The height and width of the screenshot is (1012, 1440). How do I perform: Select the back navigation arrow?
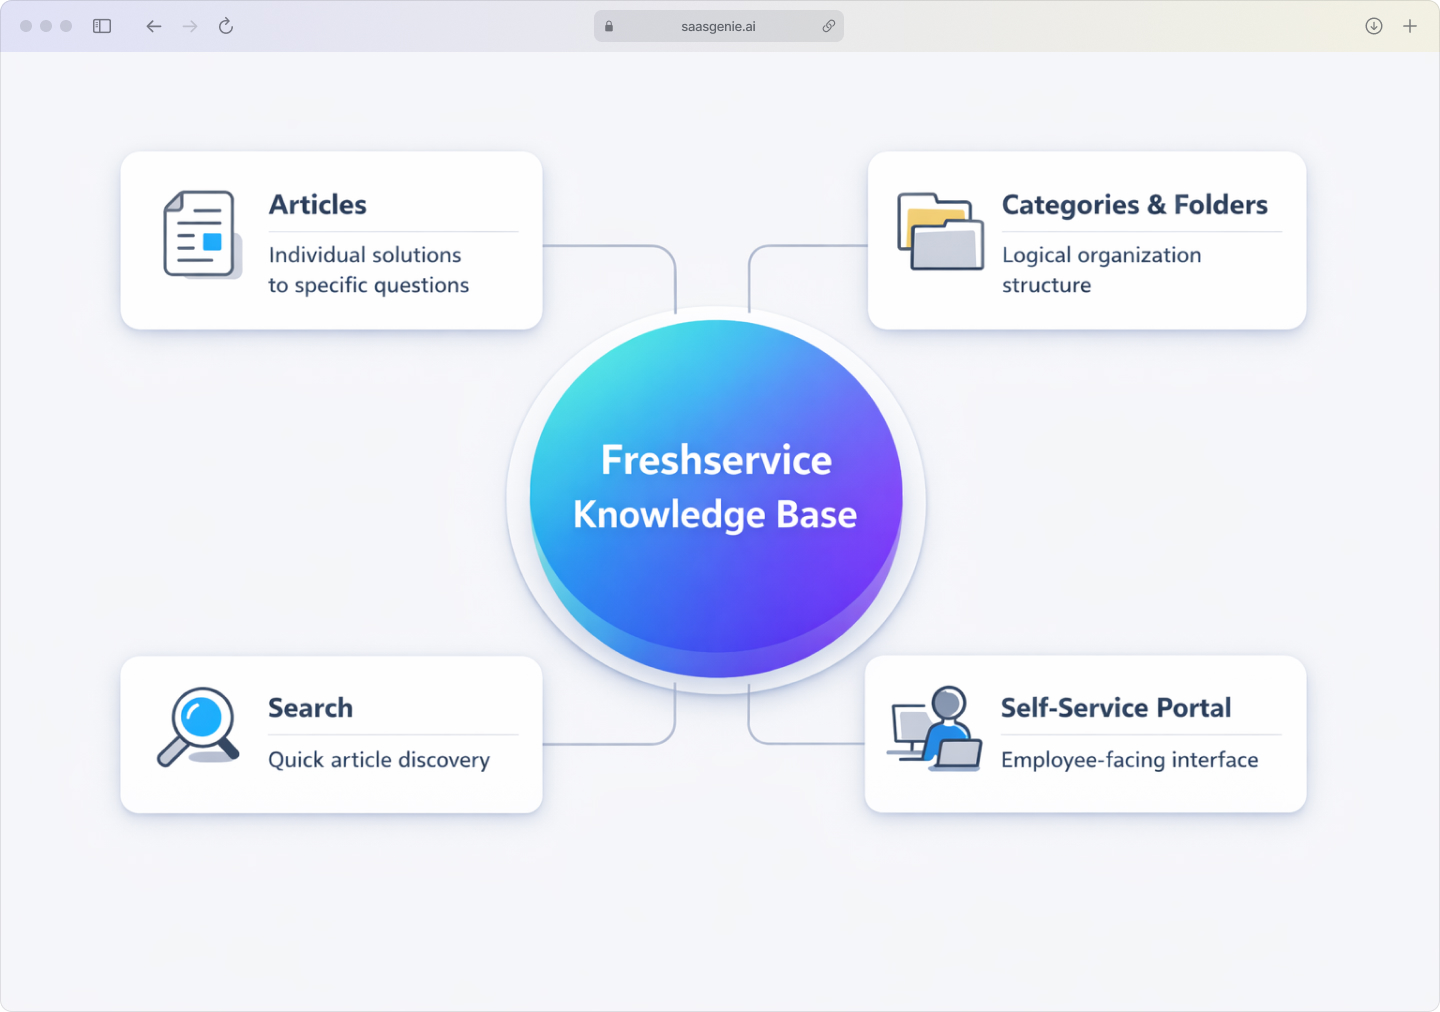tap(153, 26)
